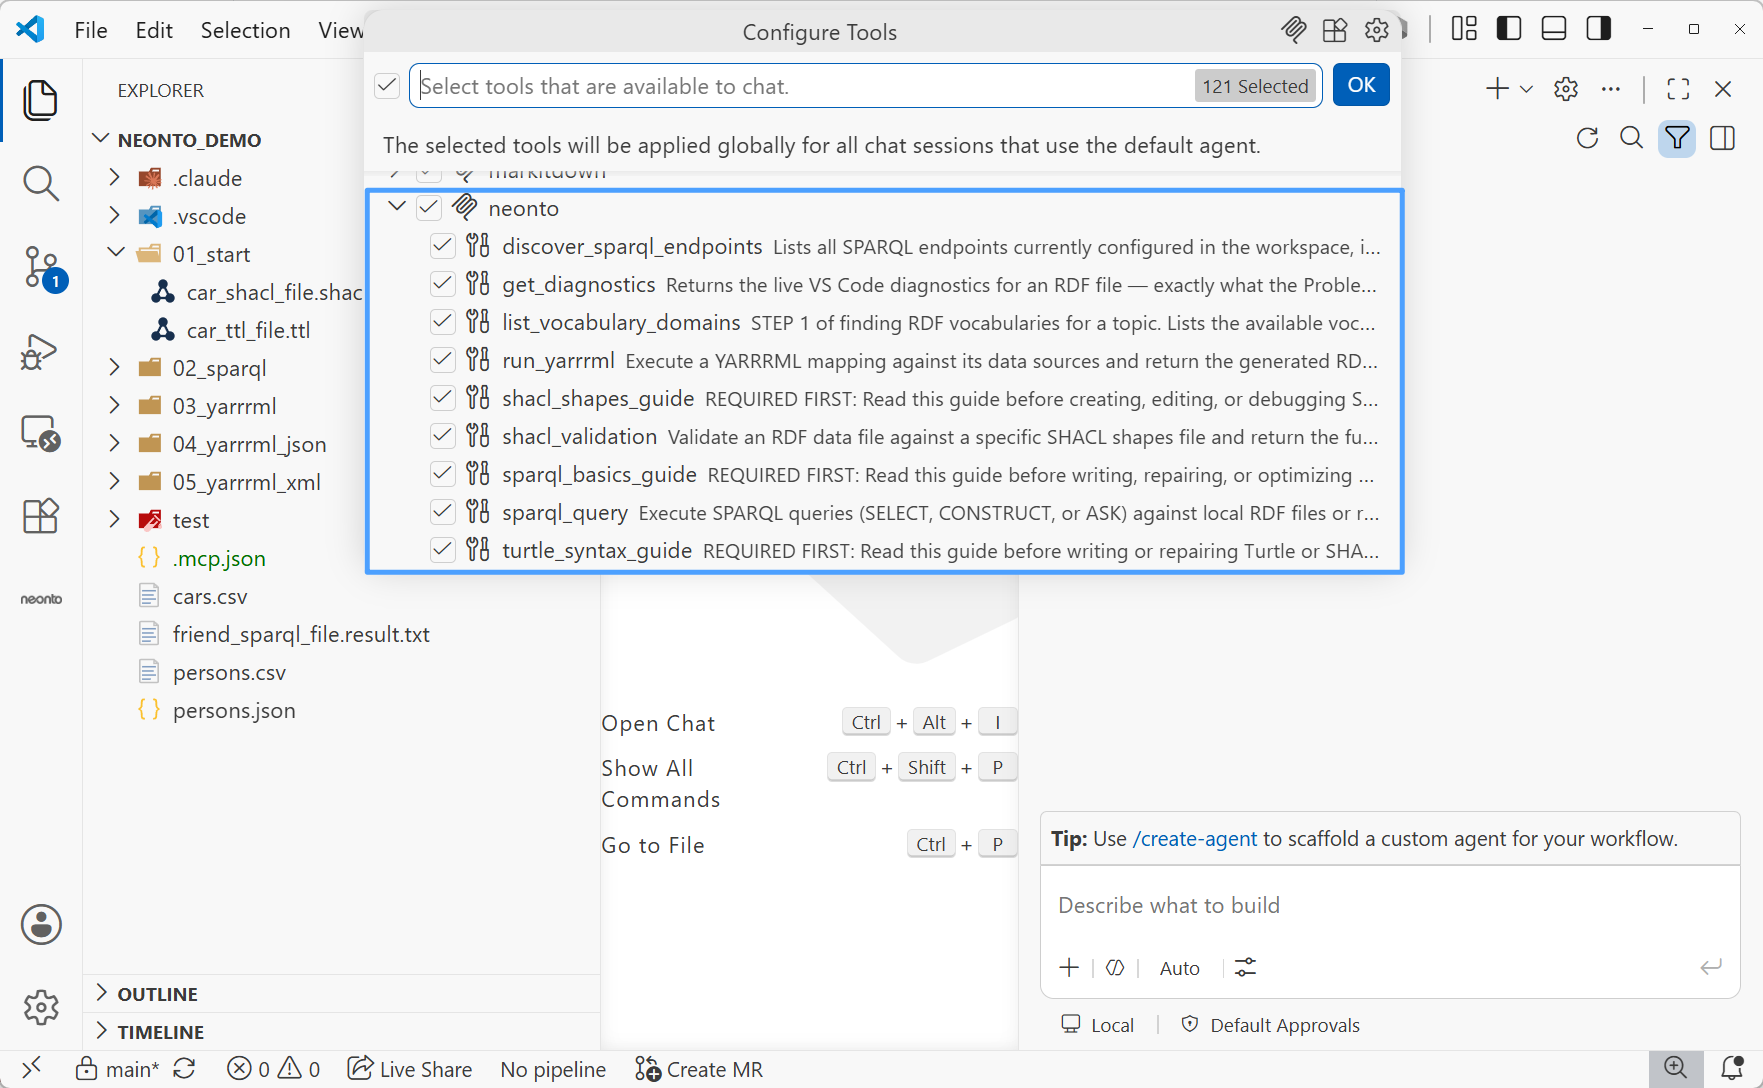Screen dimensions: 1763x1088
Task: Uncheck sparql_basics_guide tool
Action: (443, 474)
